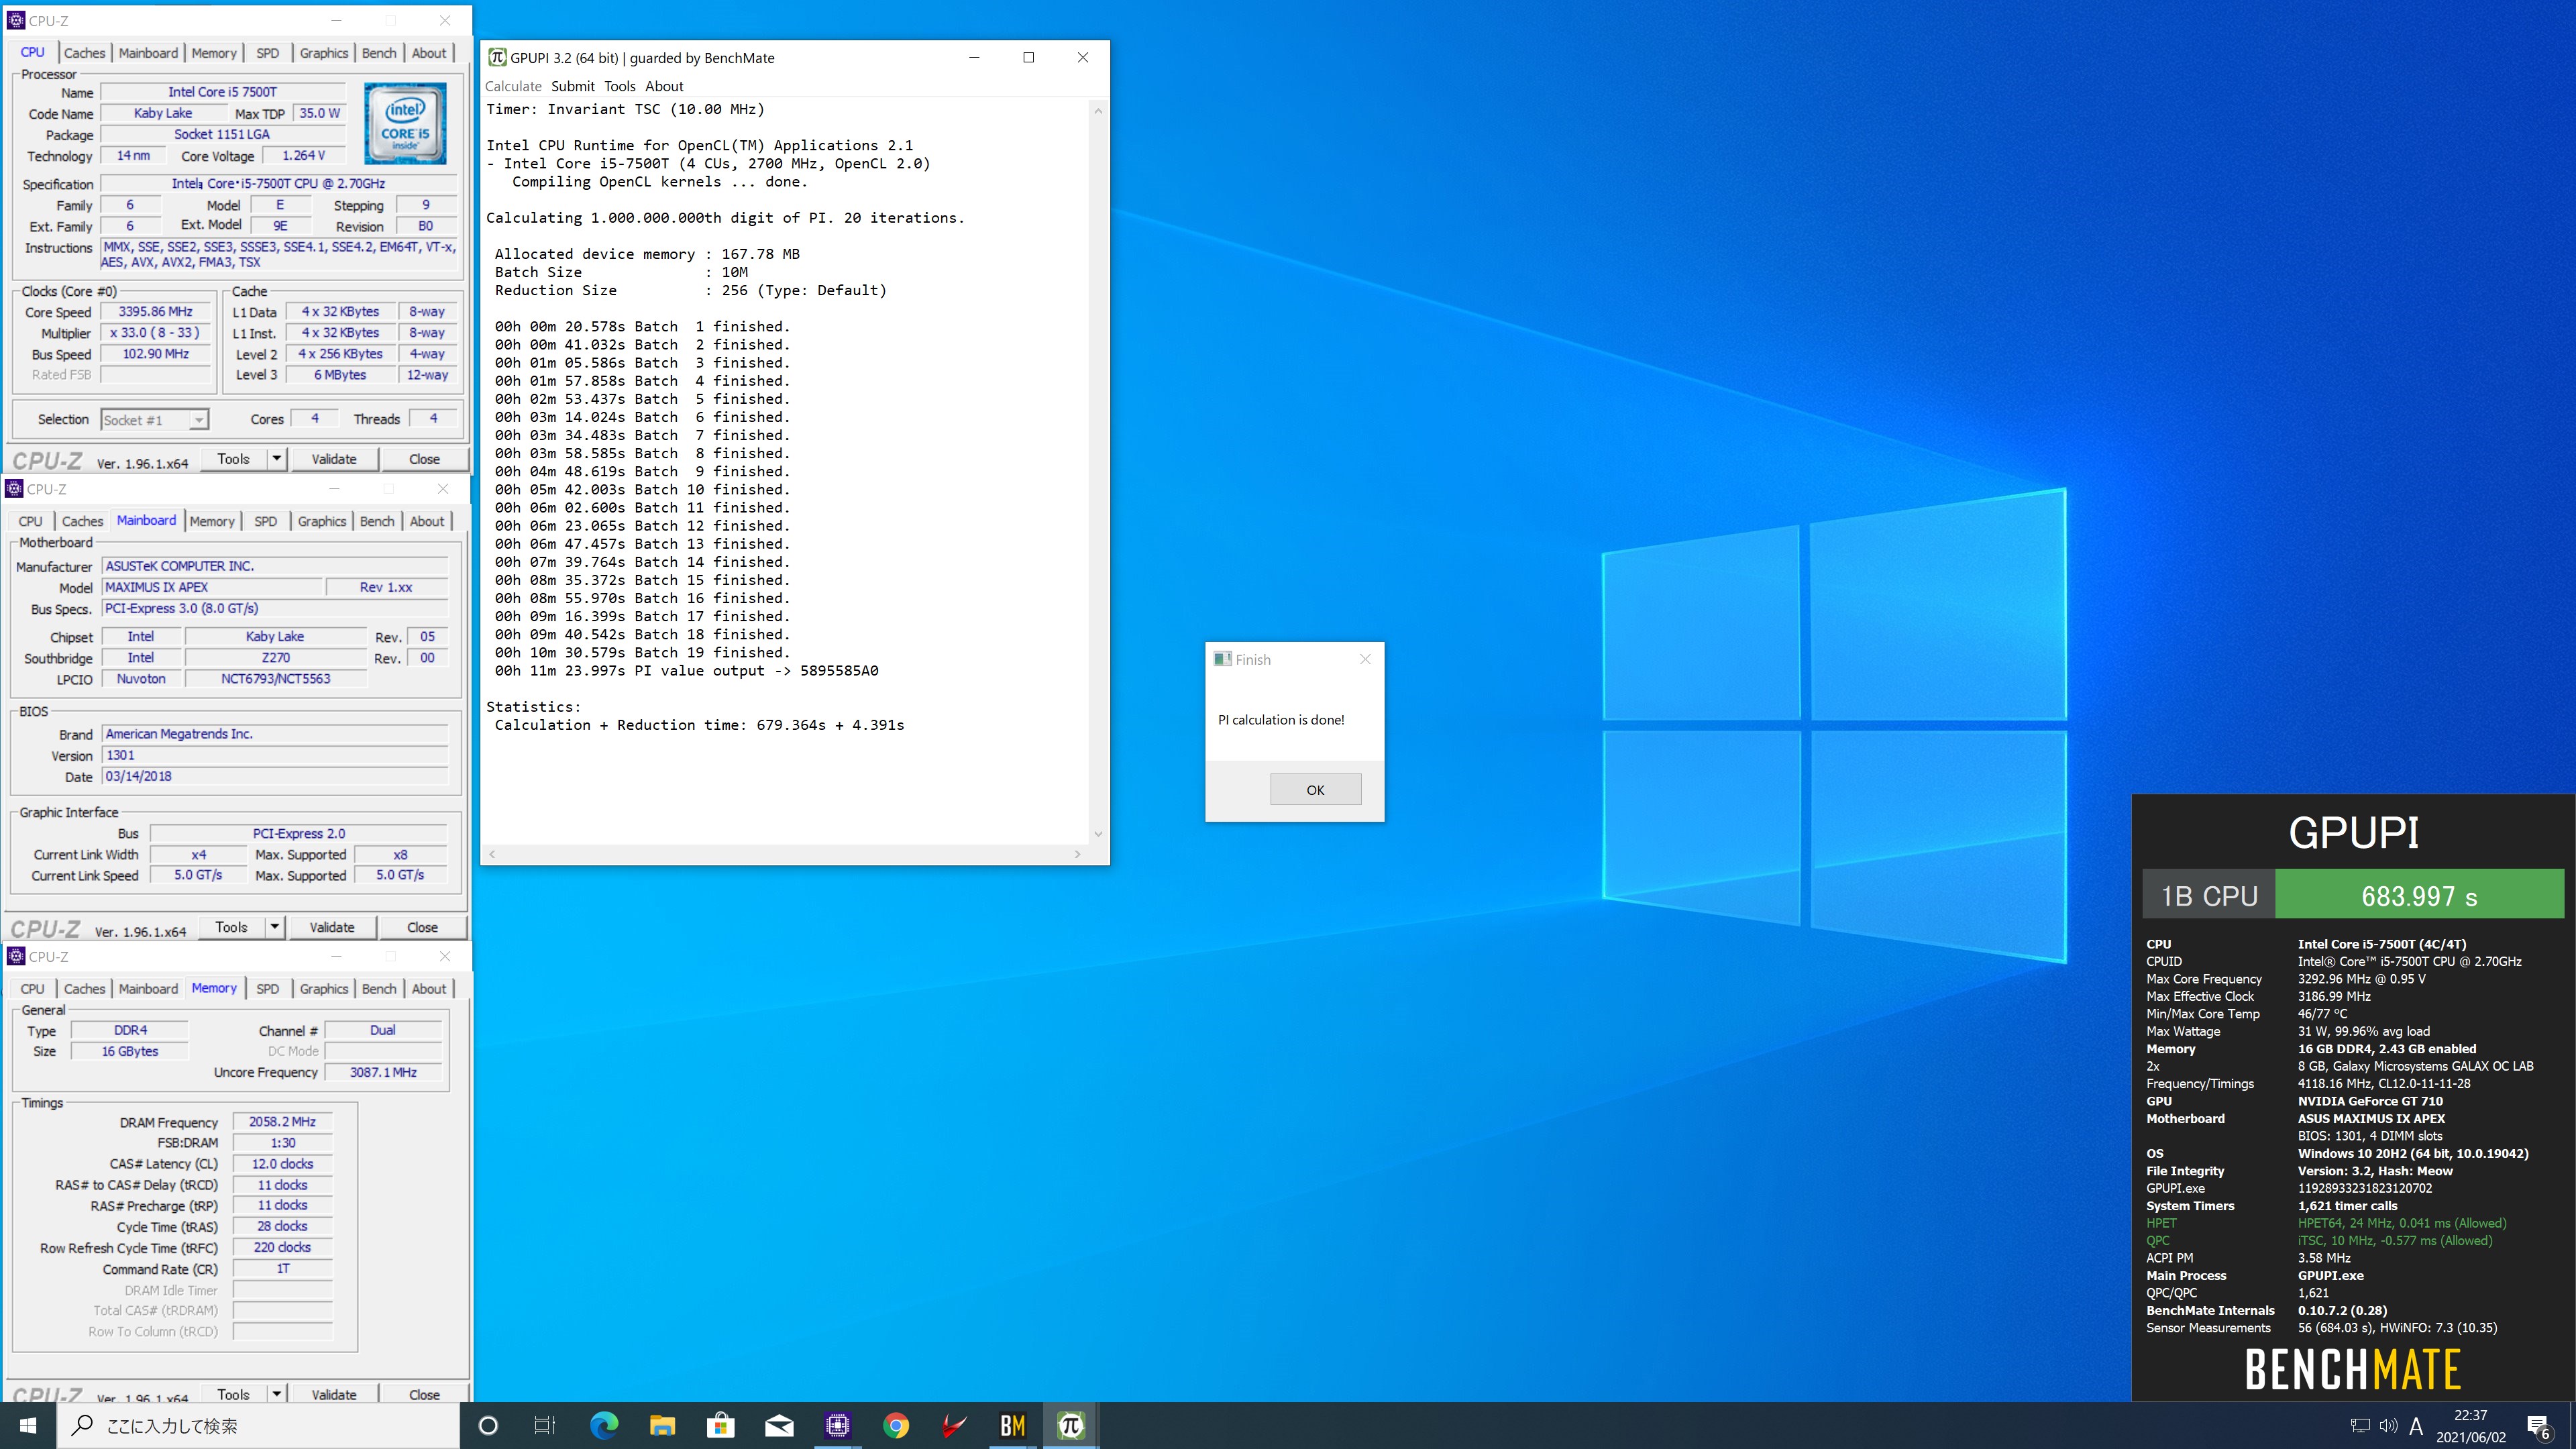Open the network status tray icon
This screenshot has height=1449, width=2576.
(2360, 1425)
